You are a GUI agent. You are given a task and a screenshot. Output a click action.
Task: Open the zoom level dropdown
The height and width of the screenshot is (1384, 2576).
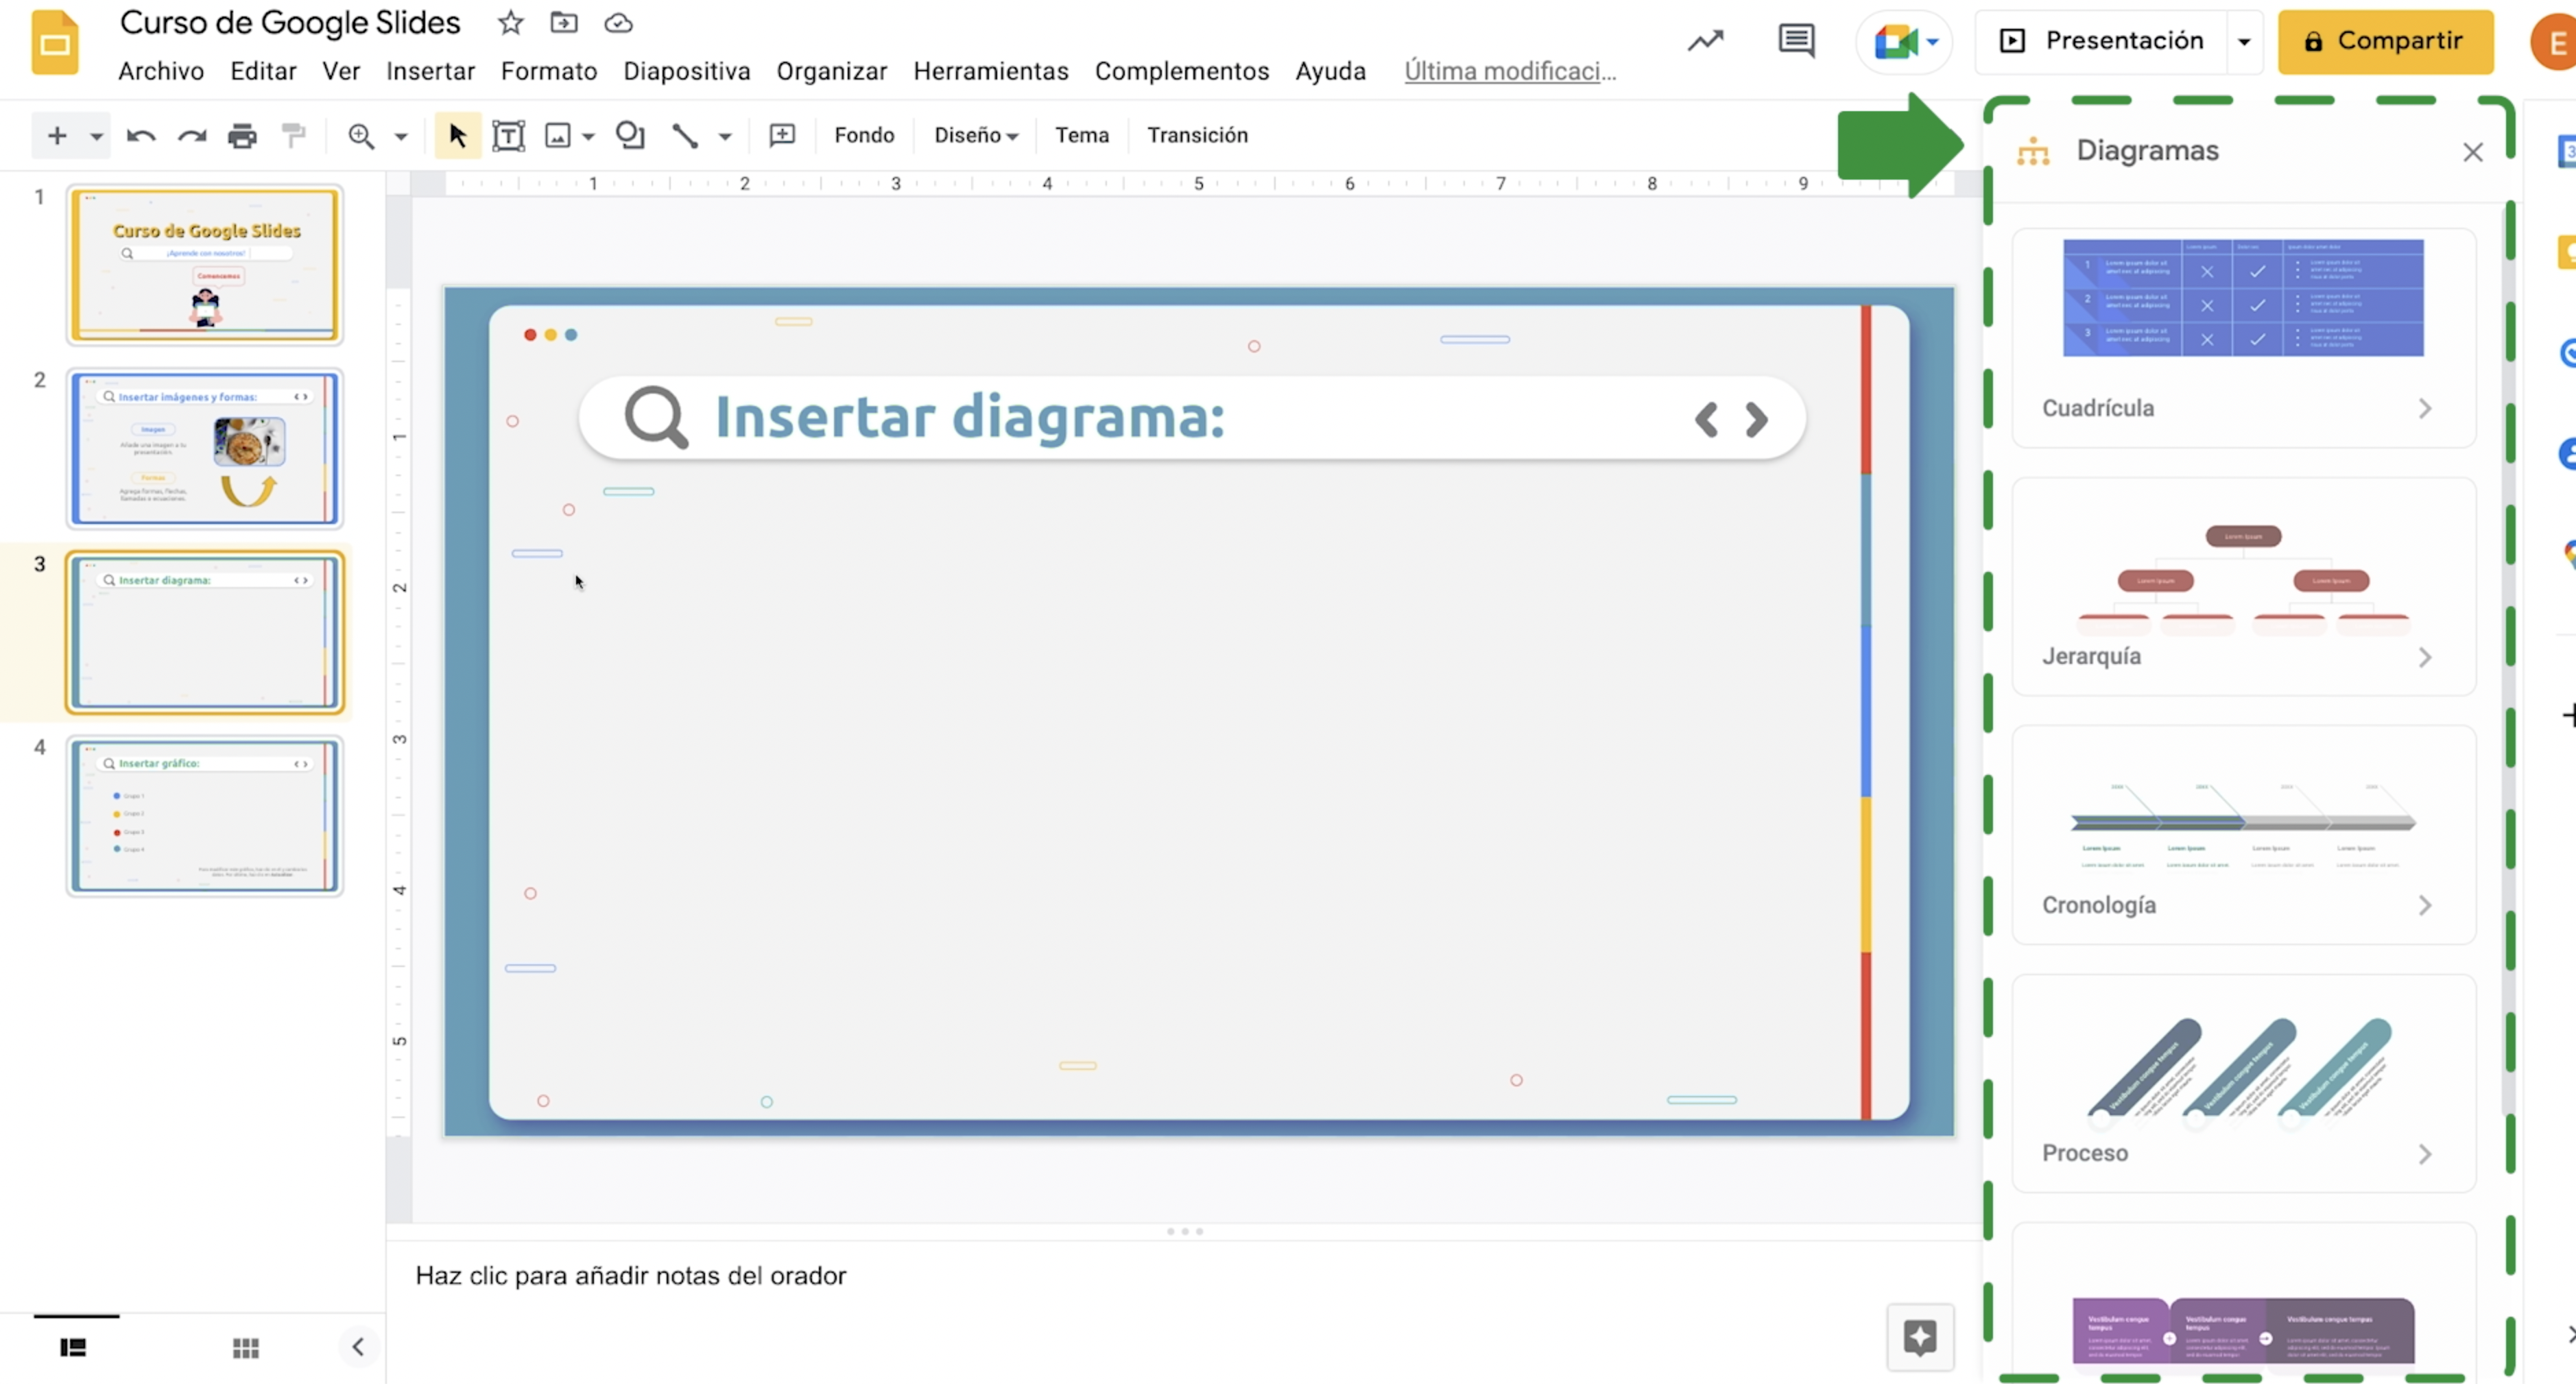click(401, 136)
